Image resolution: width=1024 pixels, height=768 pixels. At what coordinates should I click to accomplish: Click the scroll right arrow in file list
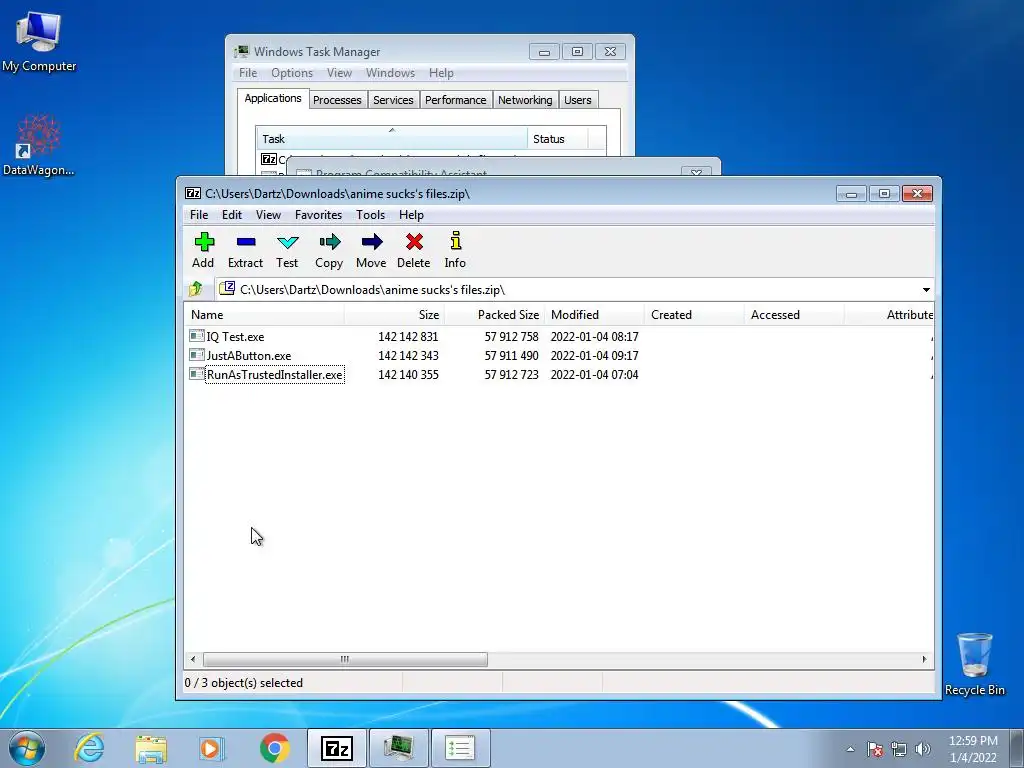[924, 660]
